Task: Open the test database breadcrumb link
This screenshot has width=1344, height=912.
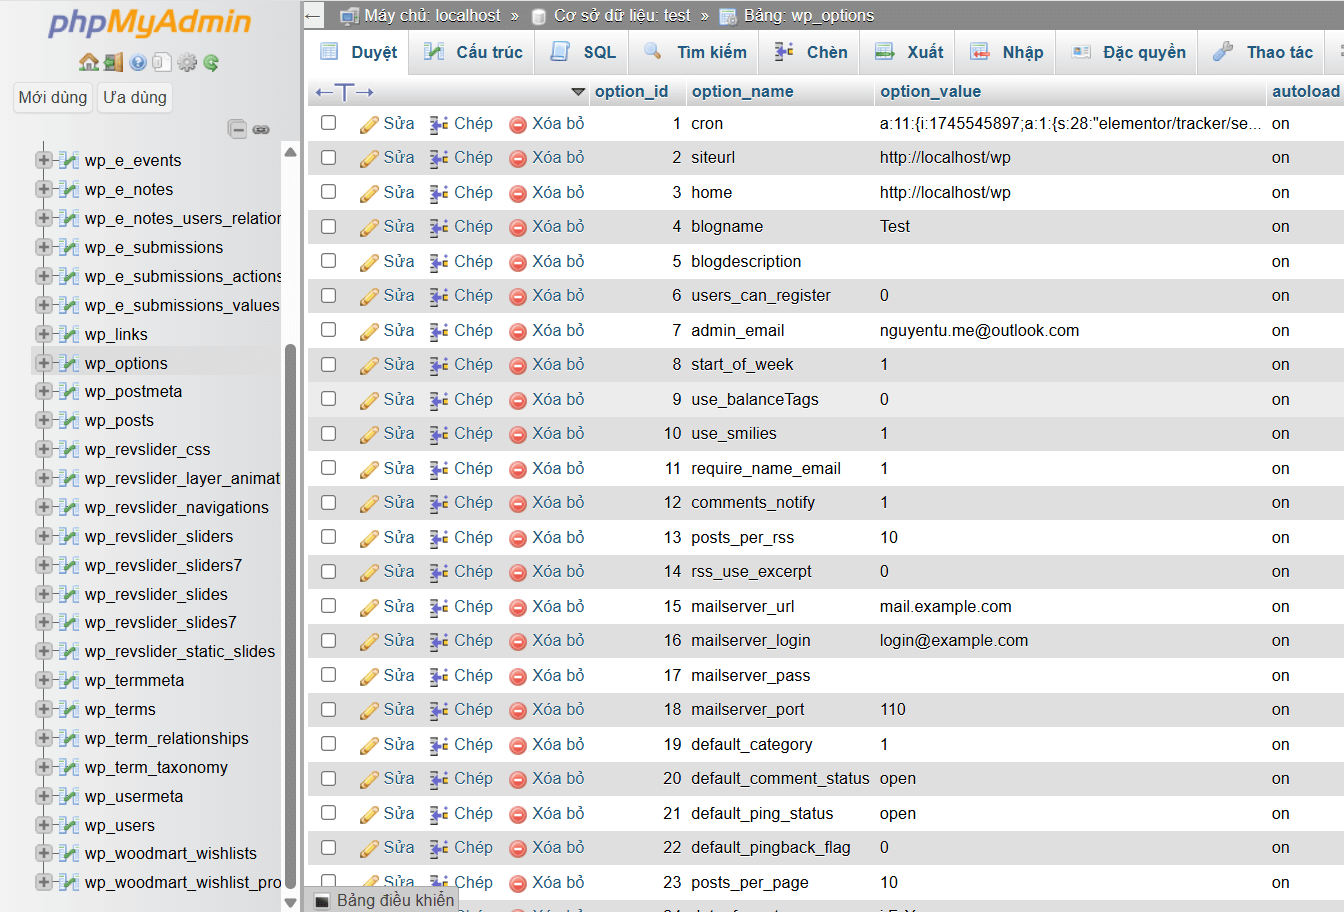Action: 621,15
